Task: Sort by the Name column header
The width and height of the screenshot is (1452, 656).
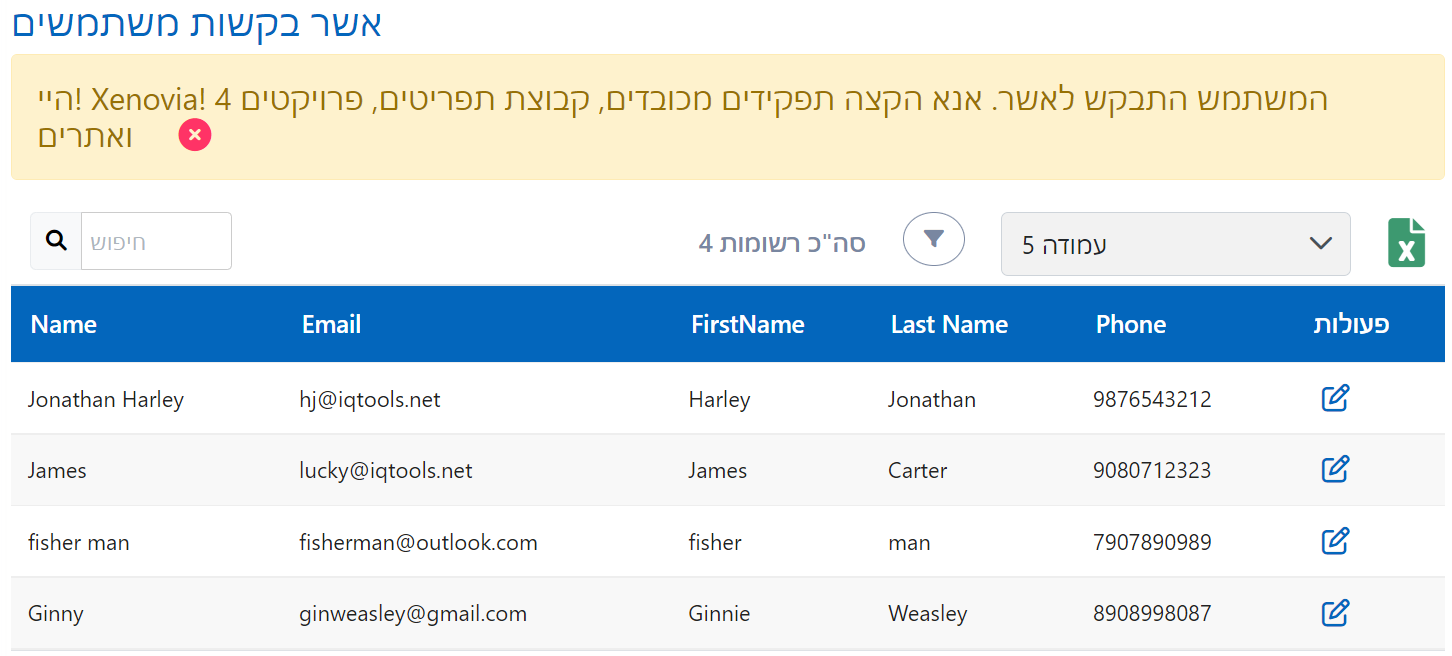Action: click(64, 325)
